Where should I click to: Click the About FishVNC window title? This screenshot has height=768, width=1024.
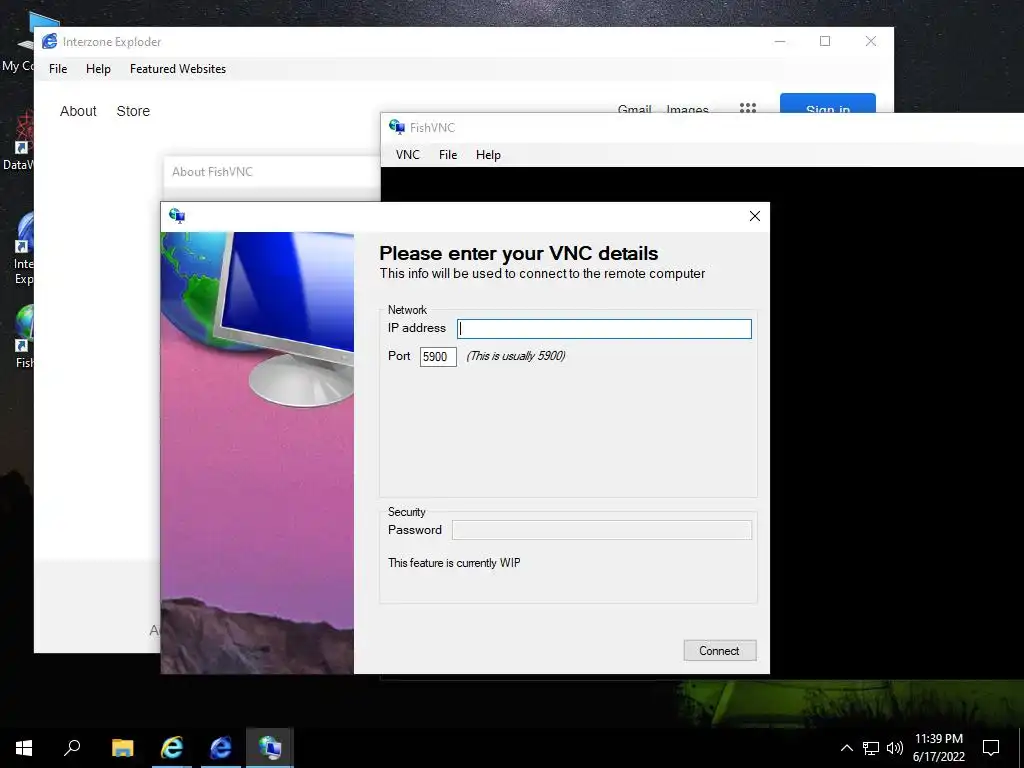tap(212, 172)
